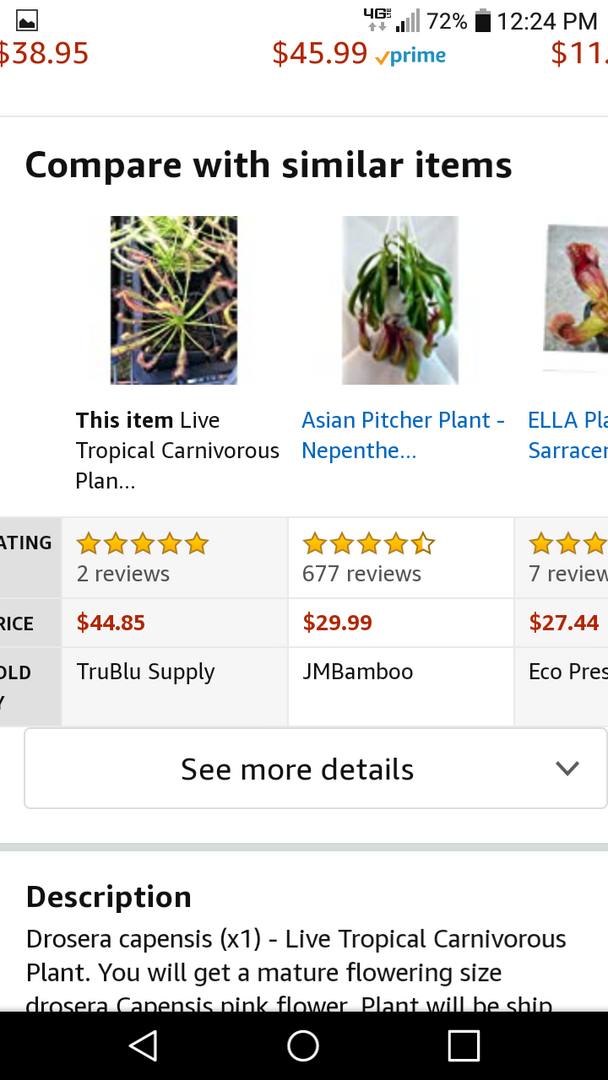Tap the Android back navigation icon
The height and width of the screenshot is (1080, 608).
click(x=144, y=1046)
